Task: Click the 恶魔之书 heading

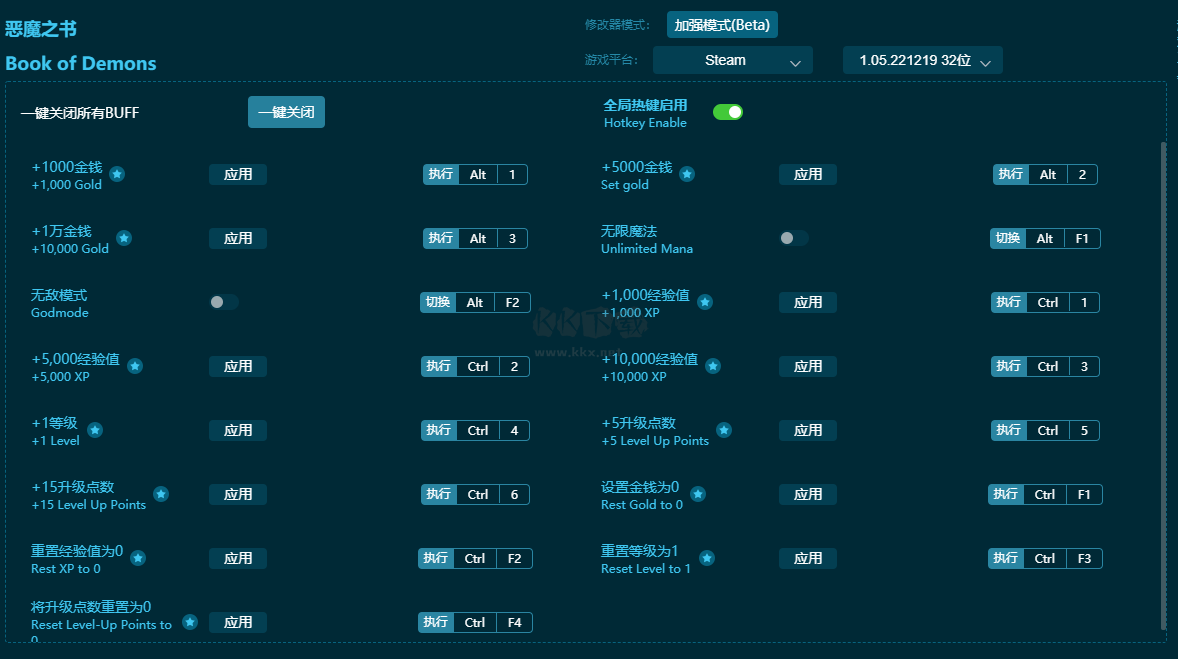Action: click(x=41, y=29)
